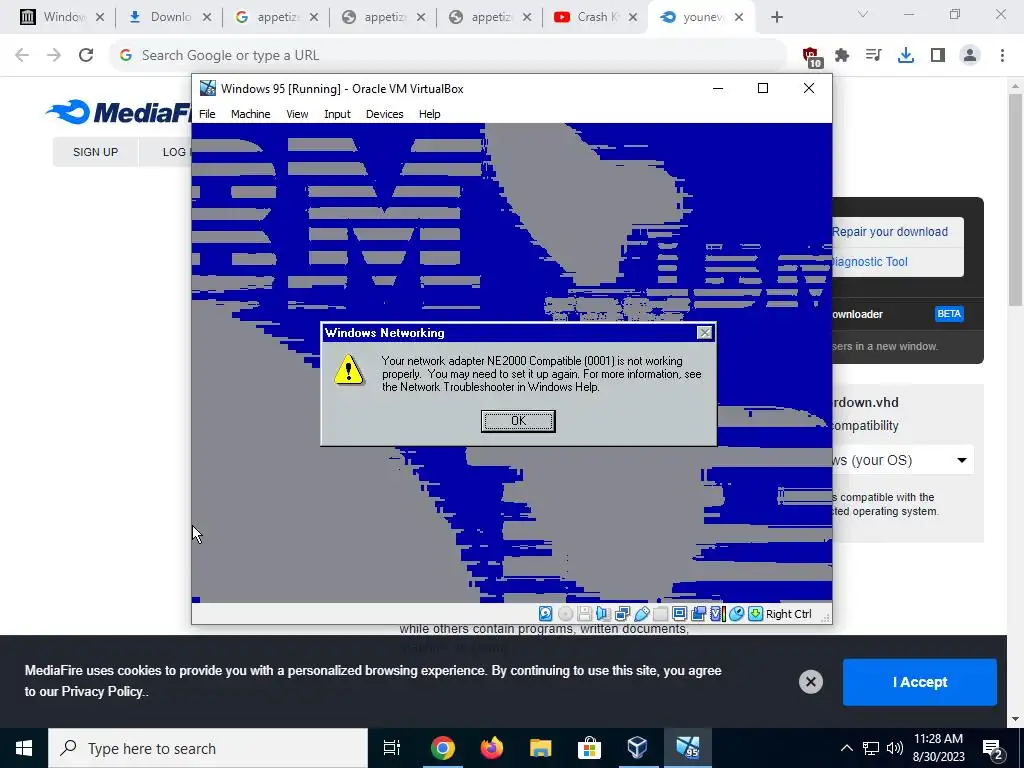This screenshot has height=768, width=1024.
Task: Click the MediaFire logo
Action: pos(119,112)
